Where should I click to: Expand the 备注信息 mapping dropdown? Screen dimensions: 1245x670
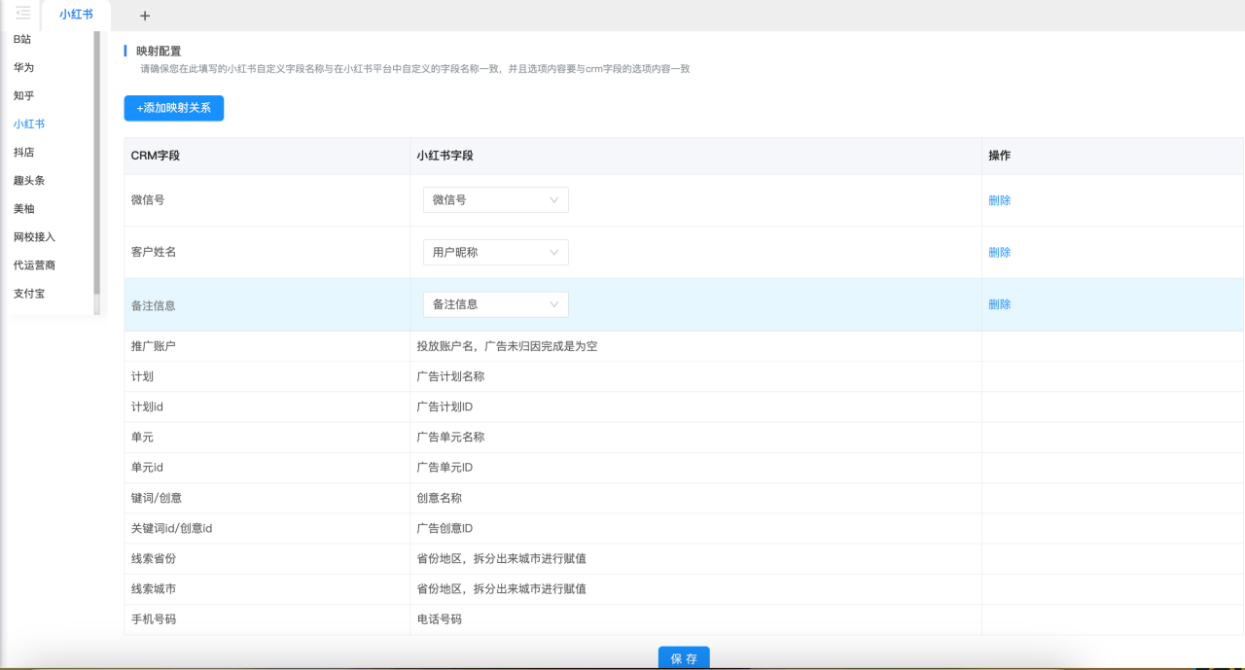tap(495, 304)
